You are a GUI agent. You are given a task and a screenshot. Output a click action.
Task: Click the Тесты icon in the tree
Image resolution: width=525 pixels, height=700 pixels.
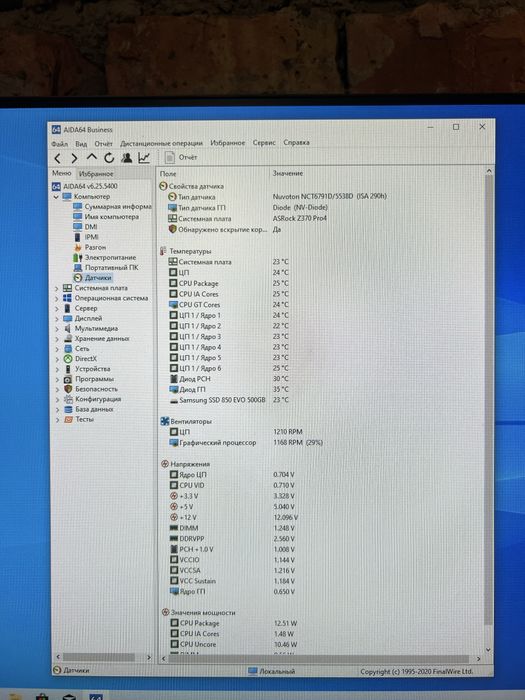[x=68, y=420]
